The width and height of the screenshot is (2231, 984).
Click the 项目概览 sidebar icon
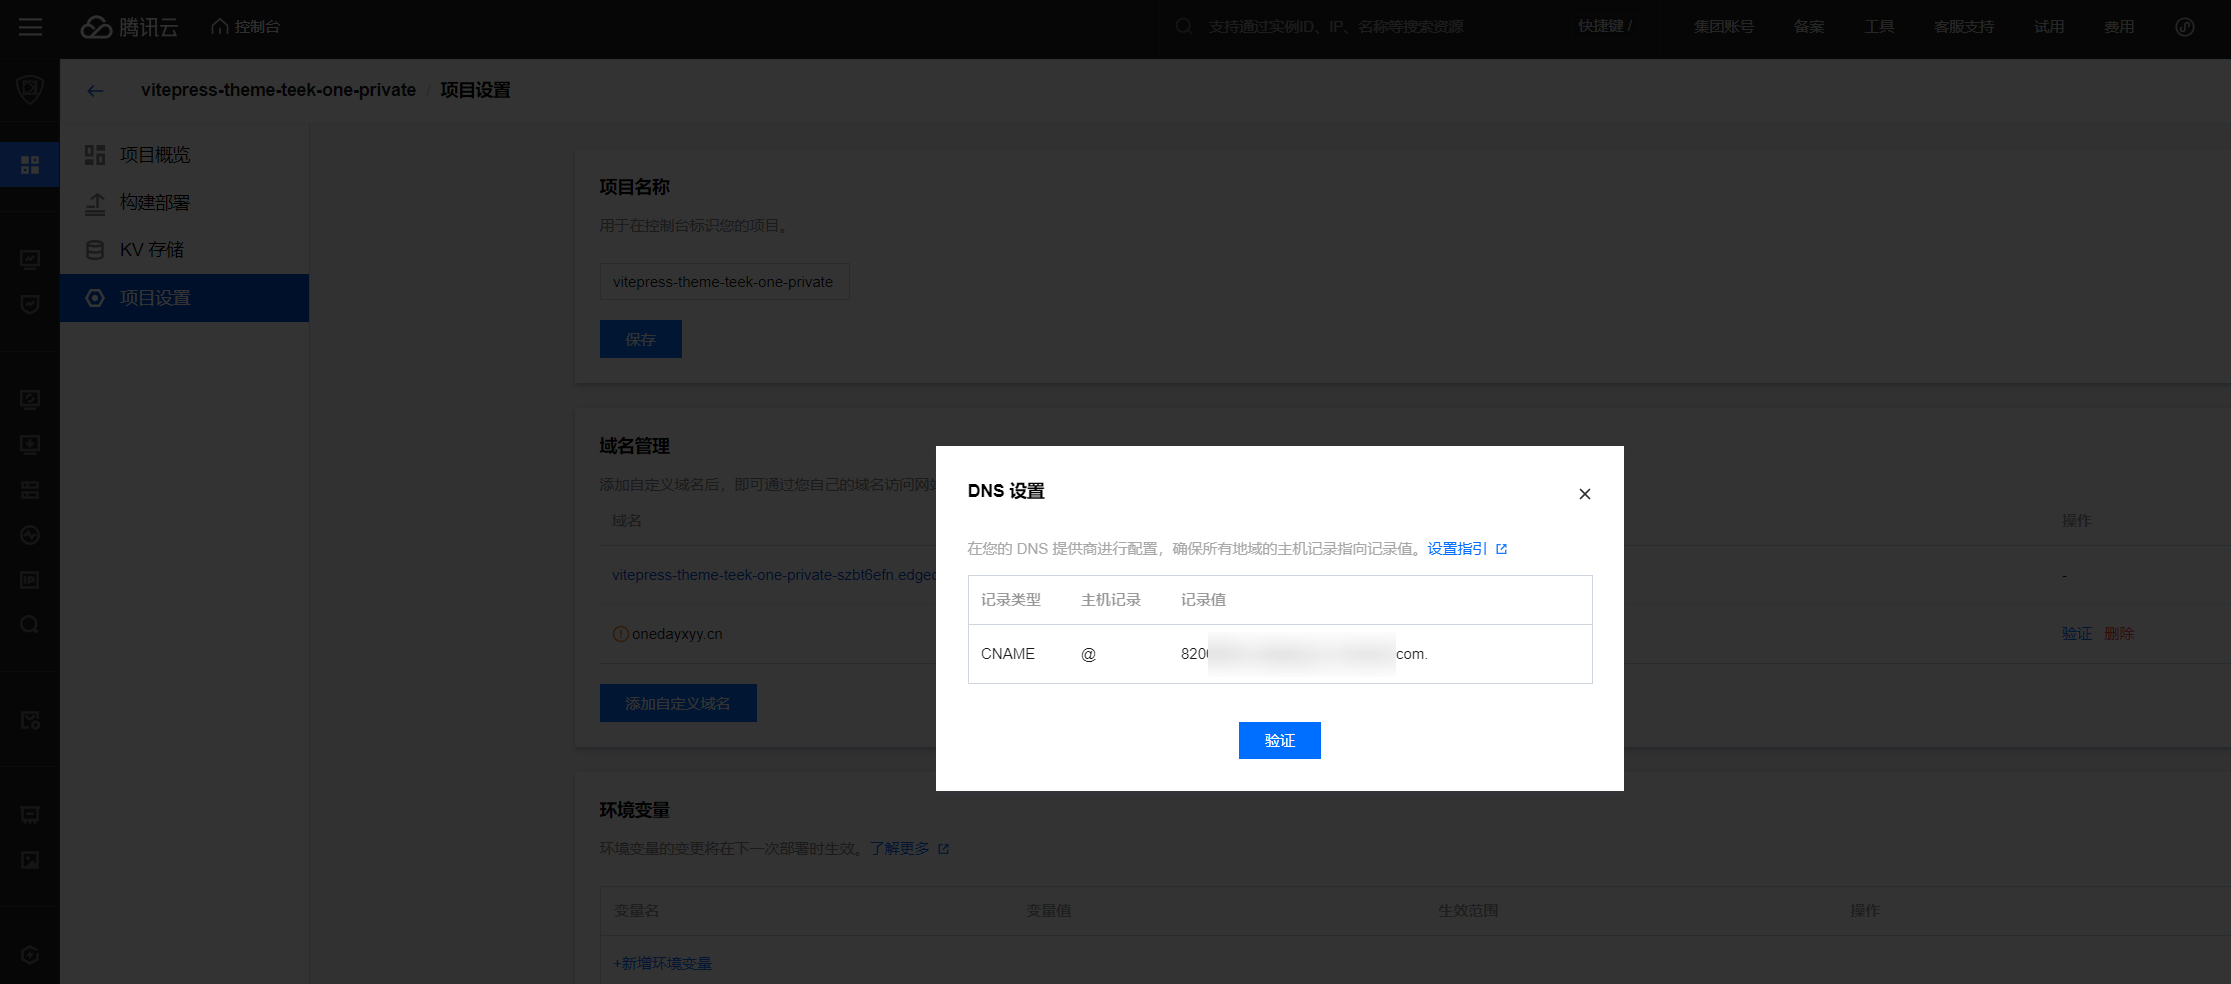(x=95, y=155)
